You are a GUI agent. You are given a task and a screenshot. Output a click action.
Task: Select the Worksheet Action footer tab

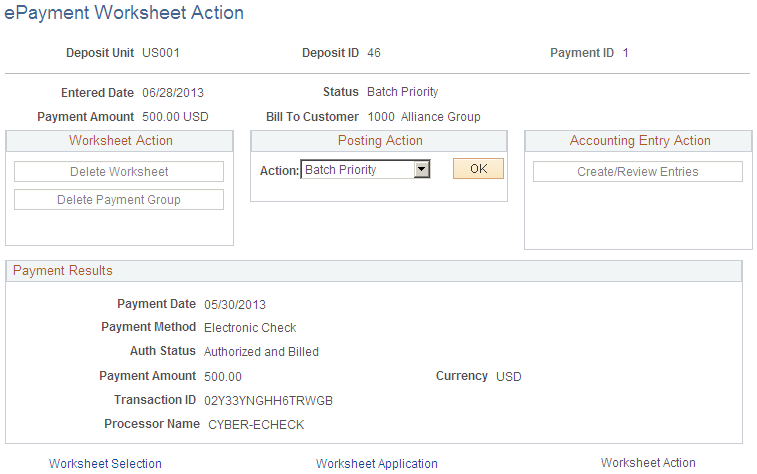click(x=647, y=462)
